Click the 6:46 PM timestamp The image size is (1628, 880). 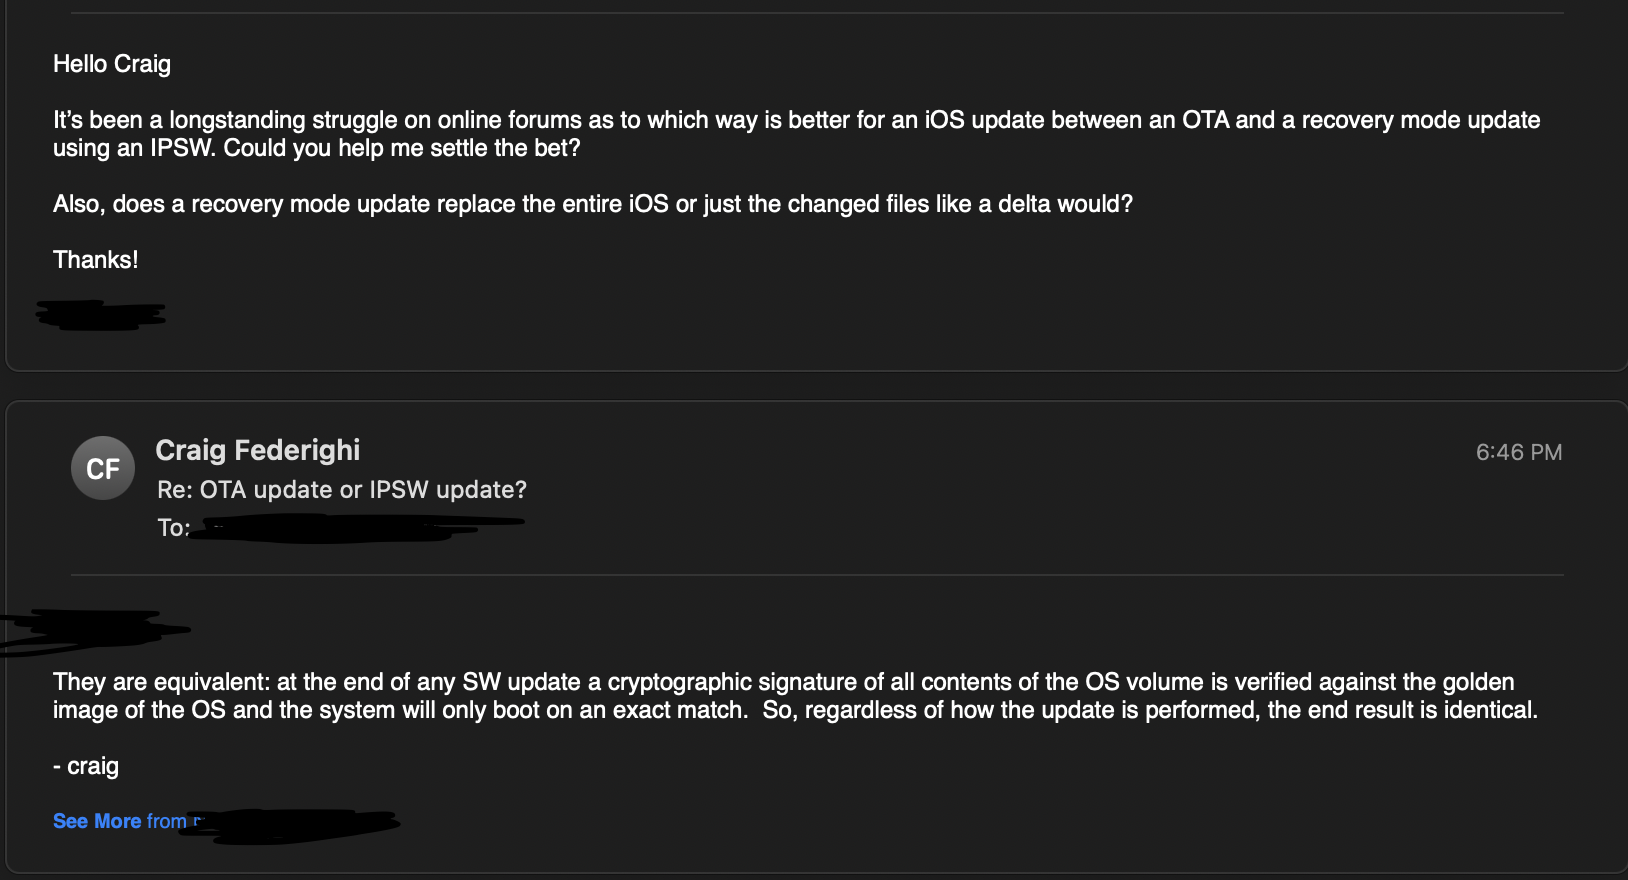[x=1518, y=452]
